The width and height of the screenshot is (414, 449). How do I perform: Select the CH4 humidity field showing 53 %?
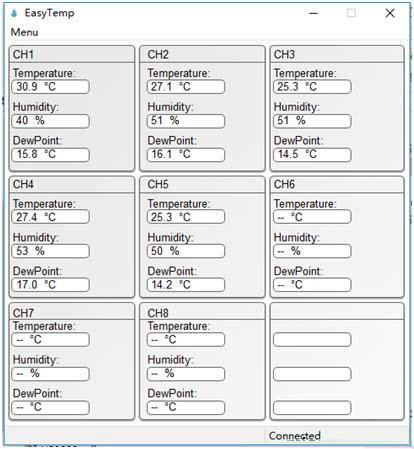click(x=51, y=251)
